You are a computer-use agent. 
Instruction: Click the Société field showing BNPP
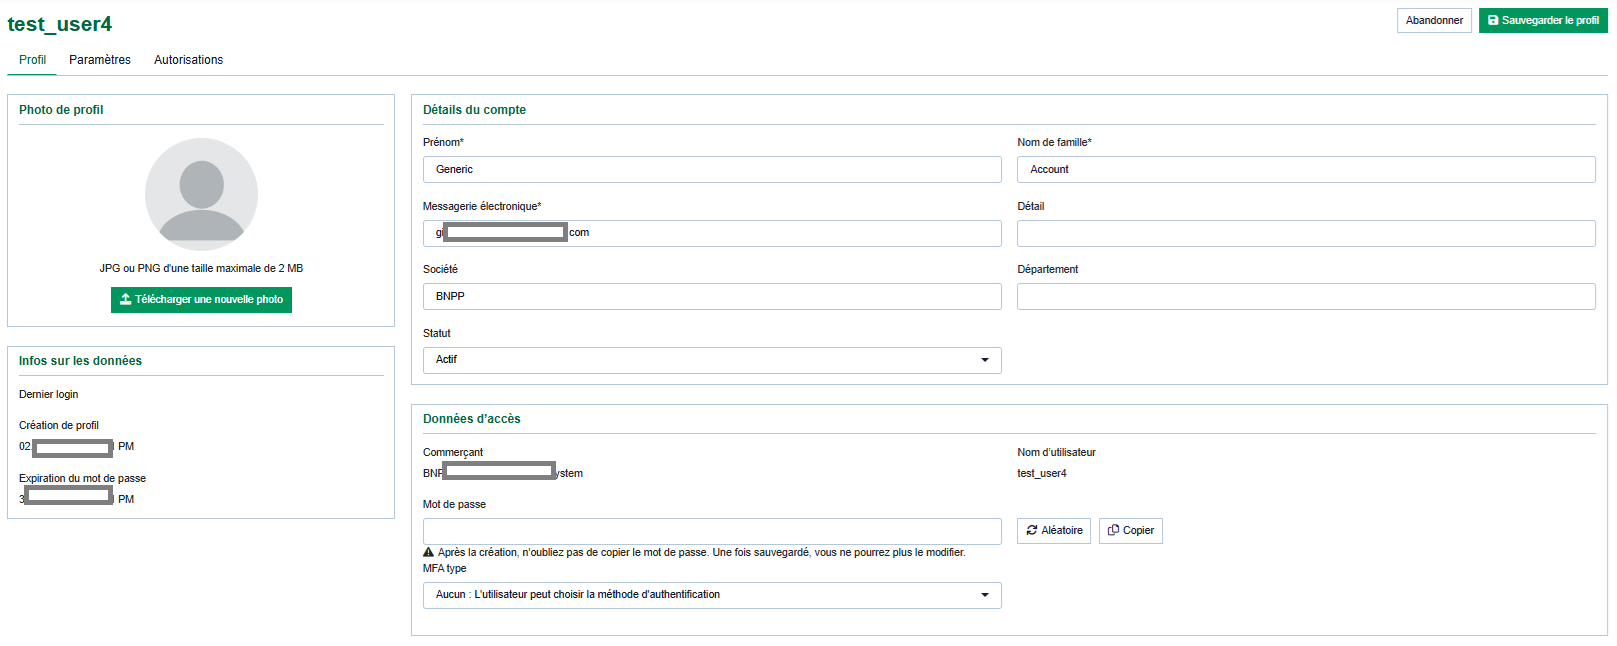(711, 297)
